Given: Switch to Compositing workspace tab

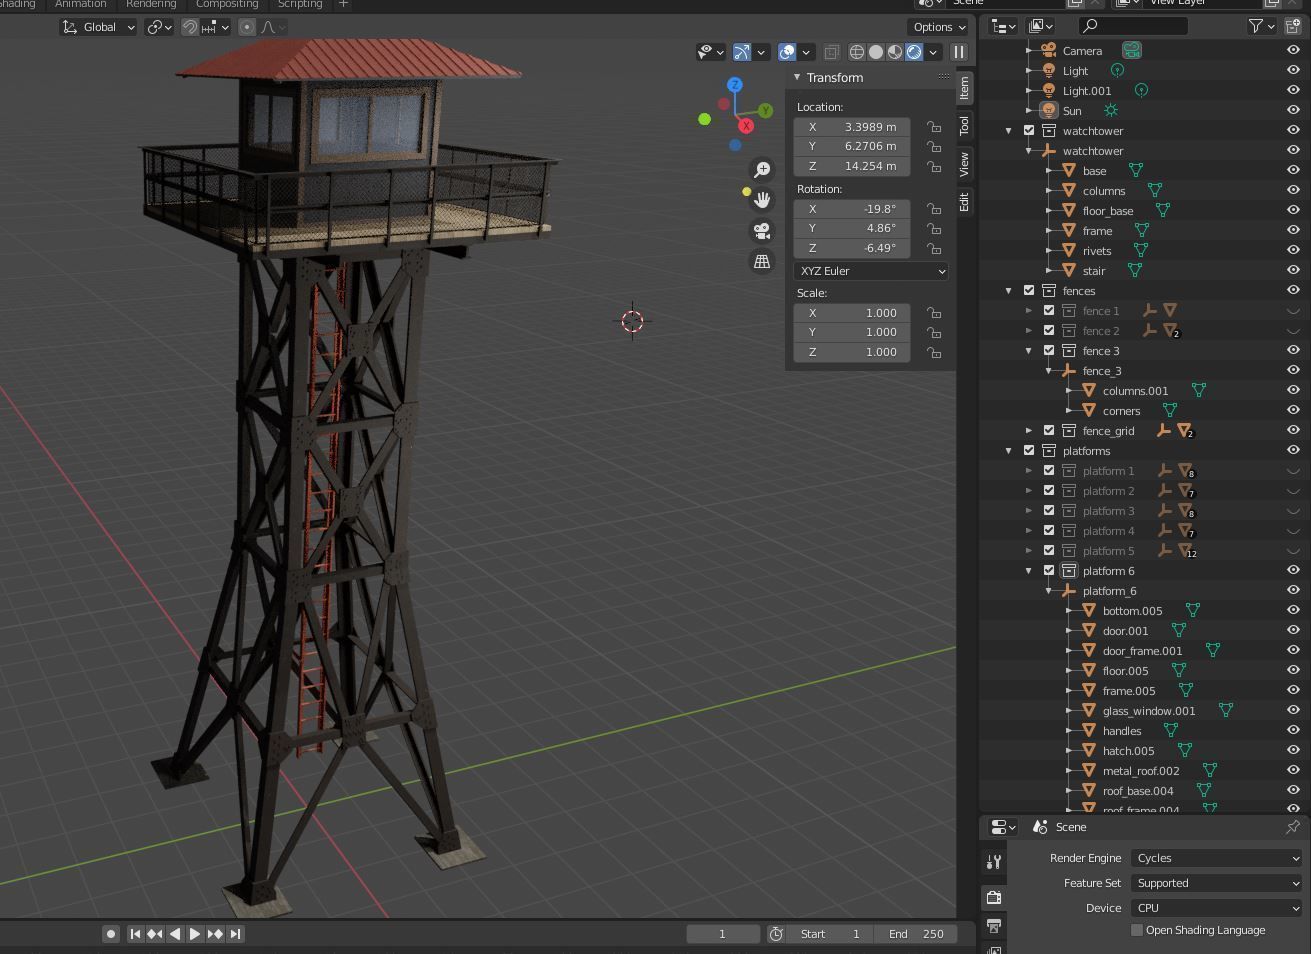Looking at the screenshot, I should pos(227,4).
